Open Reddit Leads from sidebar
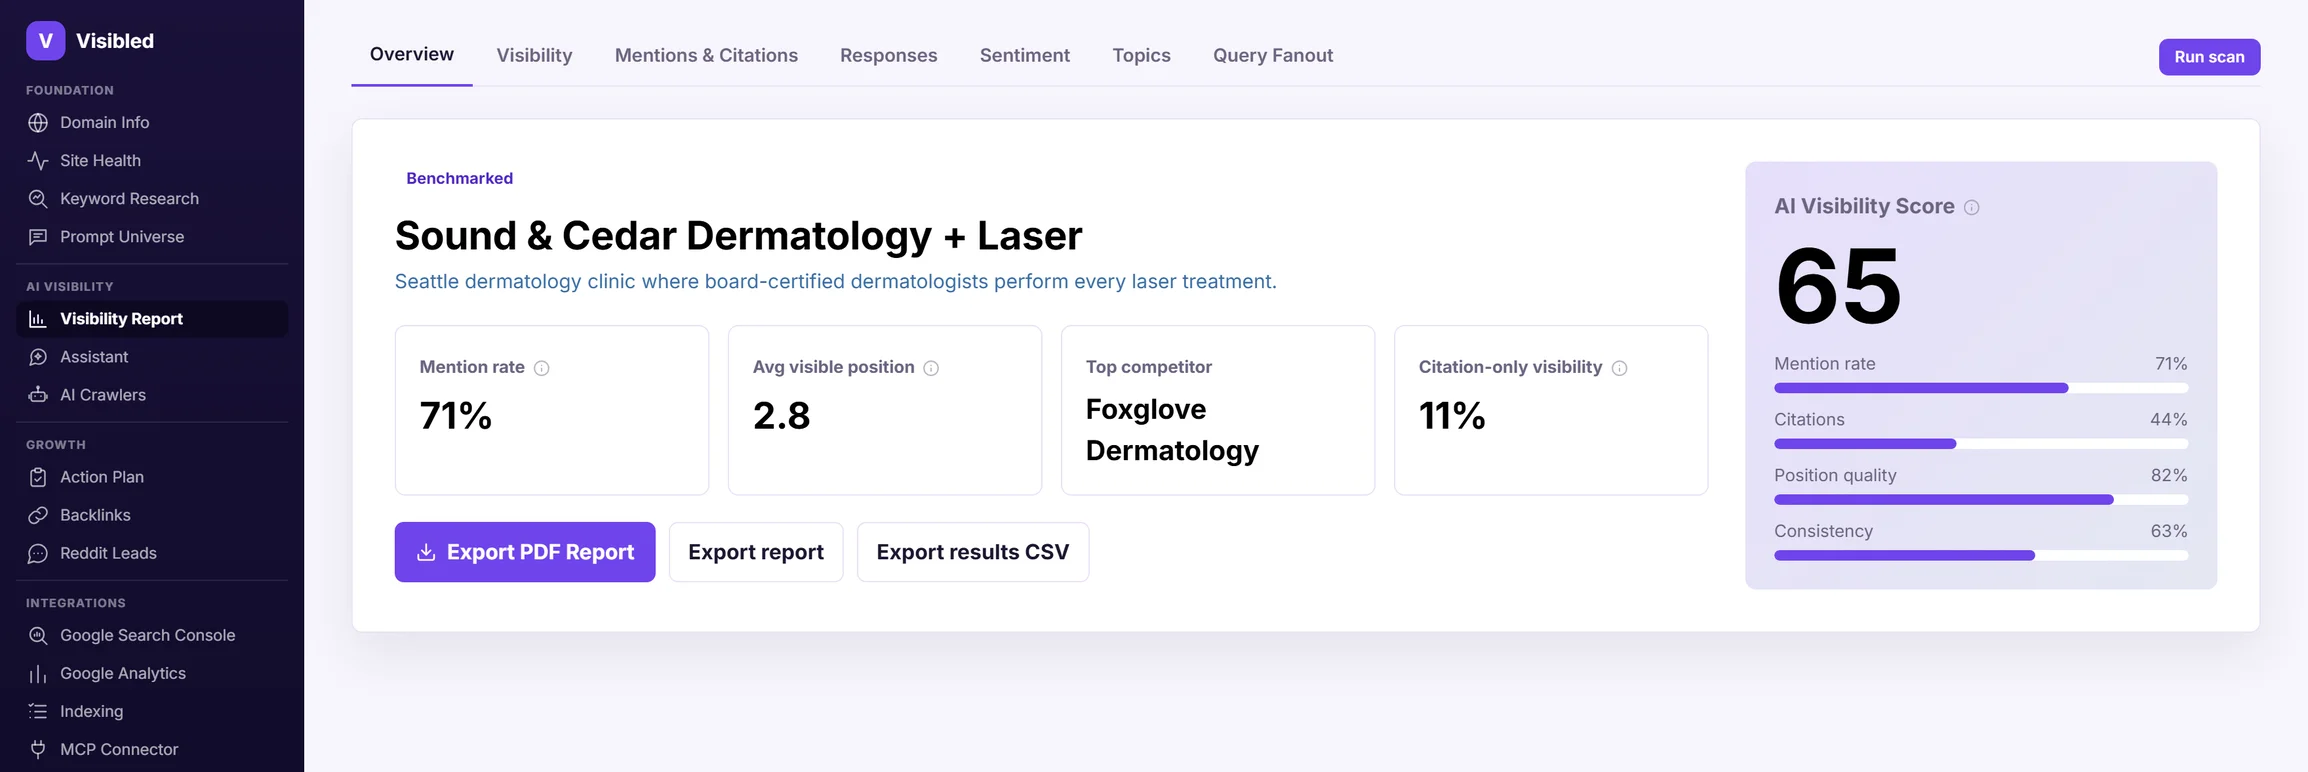The width and height of the screenshot is (2308, 772). point(152,553)
